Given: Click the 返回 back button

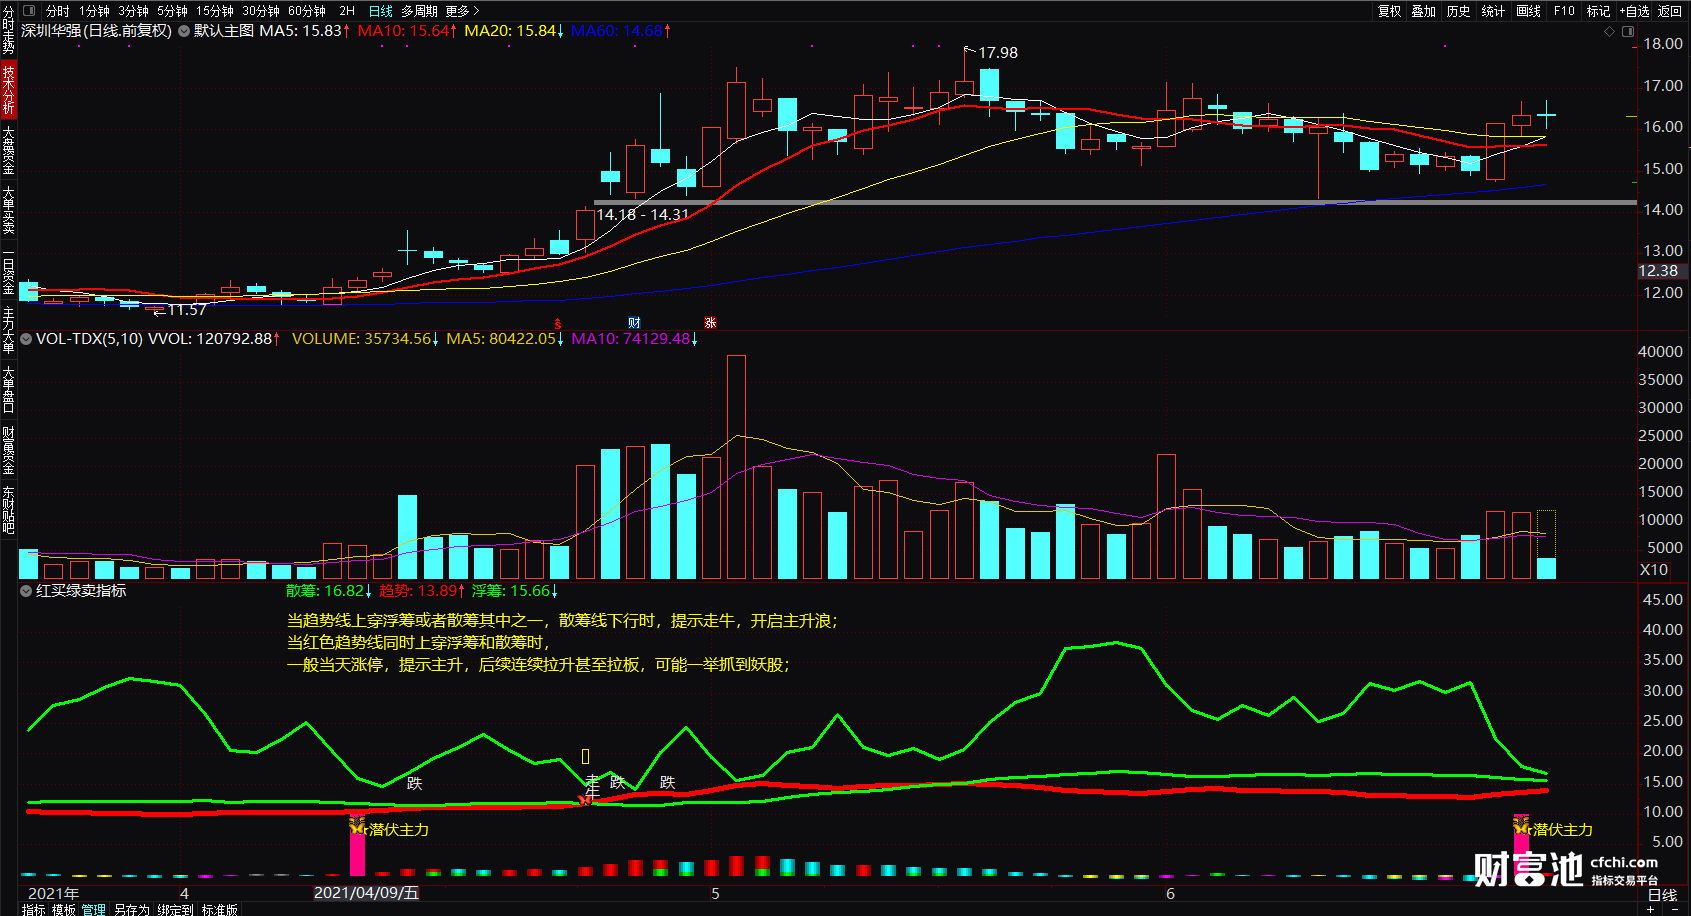Looking at the screenshot, I should tap(1670, 11).
